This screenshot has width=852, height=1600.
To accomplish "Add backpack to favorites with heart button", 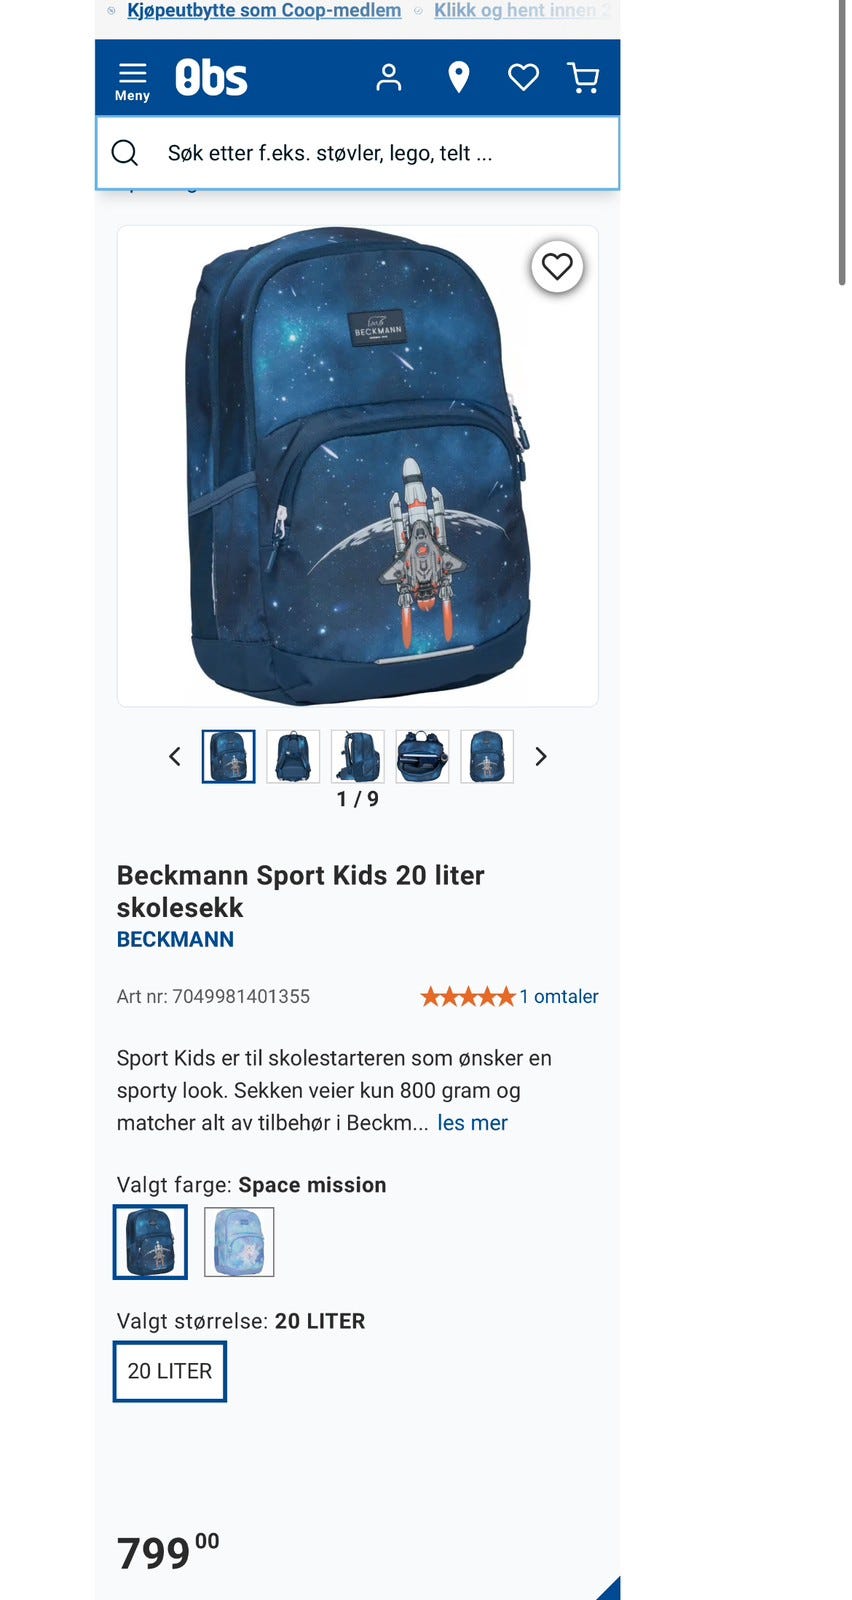I will point(557,267).
